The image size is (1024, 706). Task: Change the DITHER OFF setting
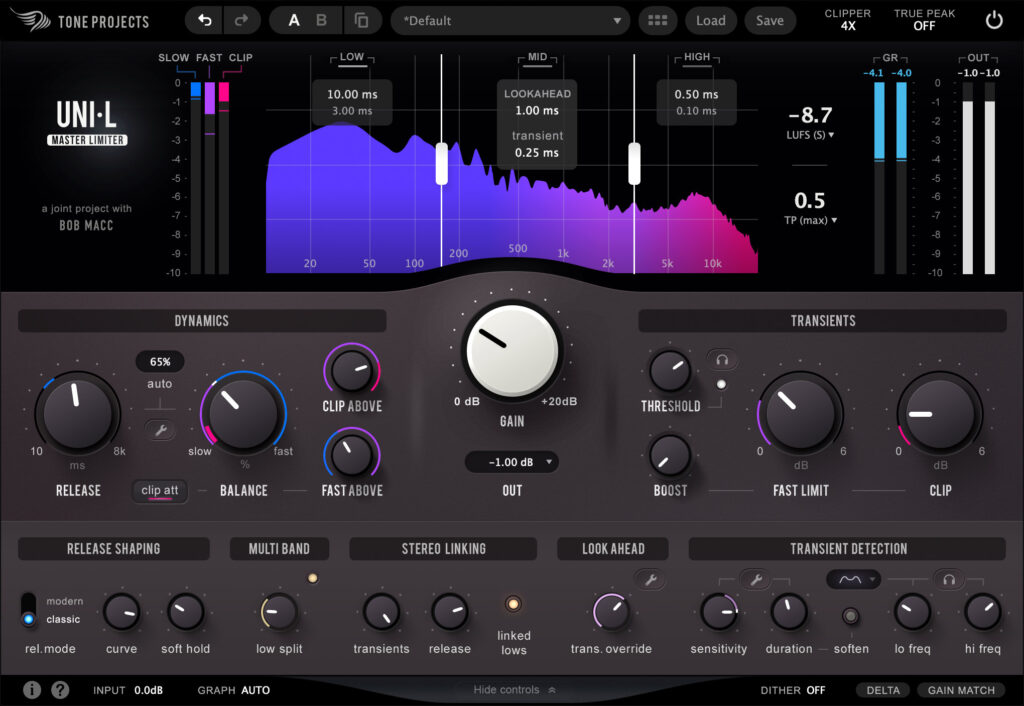(793, 690)
